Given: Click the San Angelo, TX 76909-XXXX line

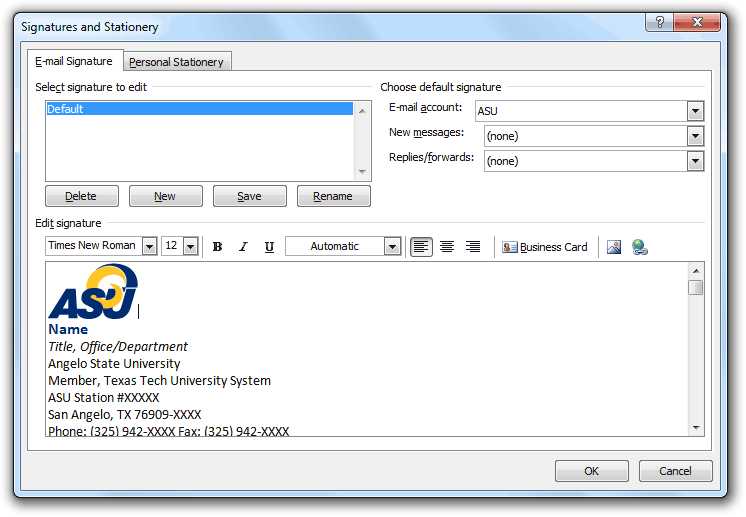Looking at the screenshot, I should 125,415.
